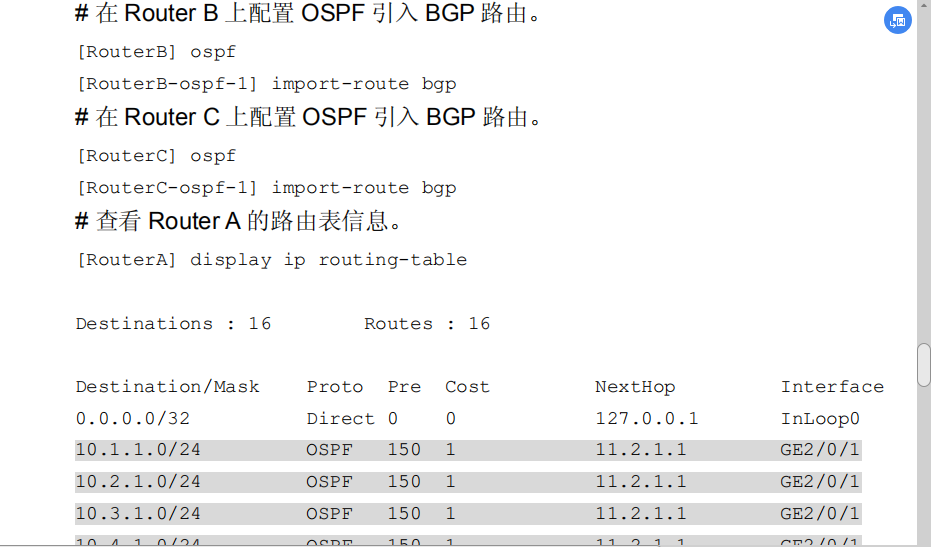The width and height of the screenshot is (931, 547).
Task: Click the "[RouterC] ospf" command line
Action: pyautogui.click(x=156, y=156)
